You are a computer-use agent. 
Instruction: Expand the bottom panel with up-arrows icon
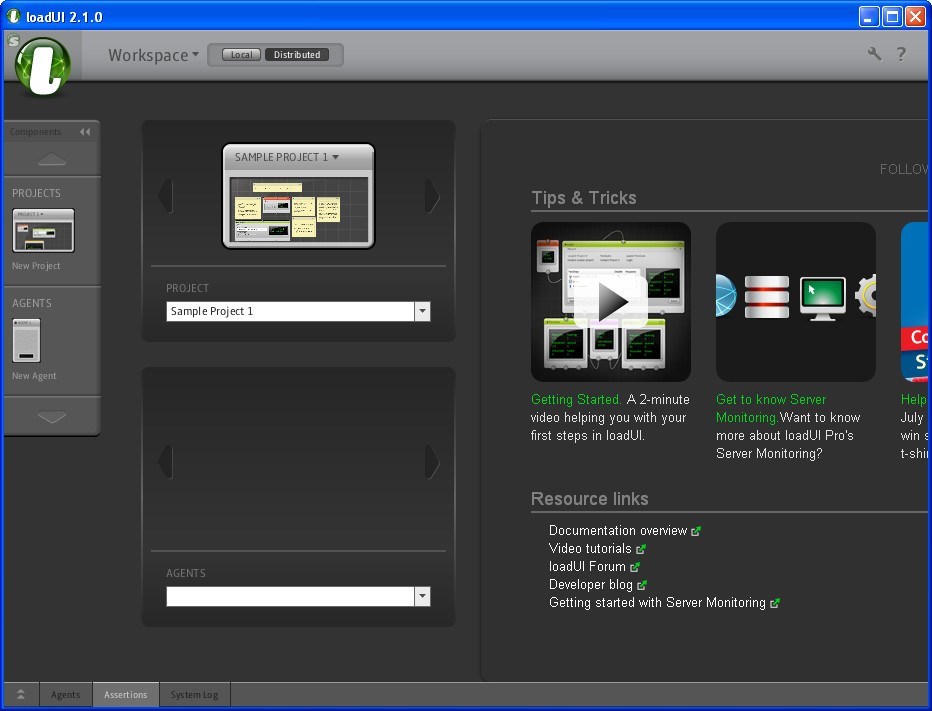point(21,695)
